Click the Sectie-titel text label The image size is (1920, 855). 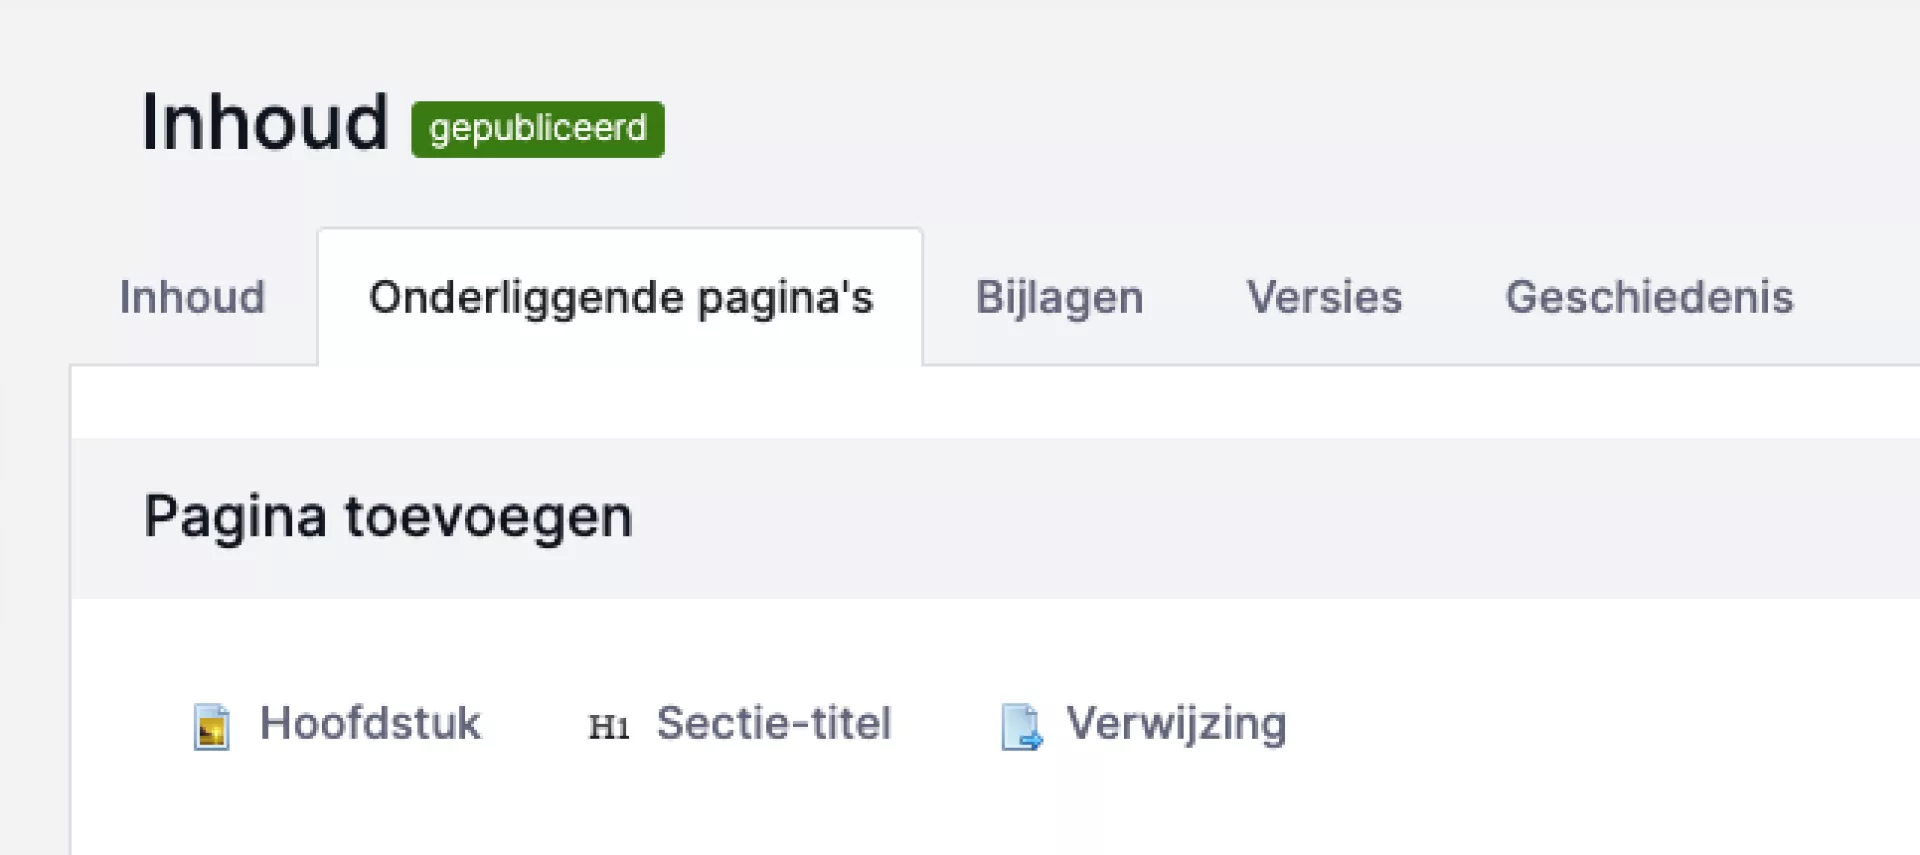pyautogui.click(x=773, y=723)
